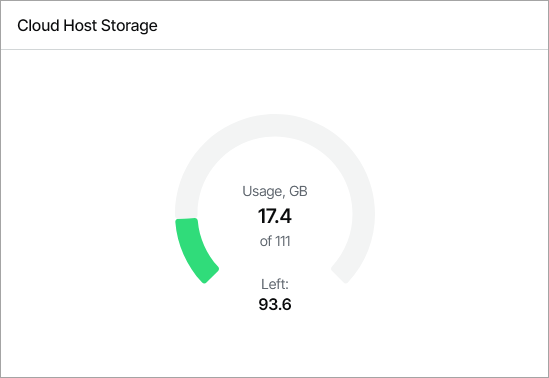Viewport: 549px width, 378px height.
Task: Select the "Usage, GB" label
Action: pos(275,191)
